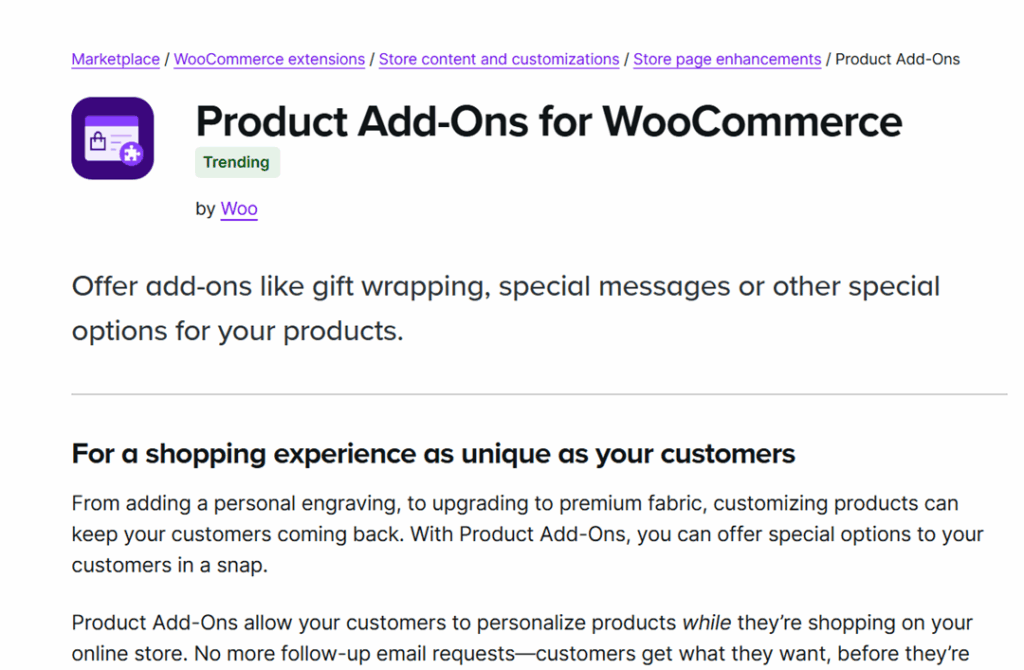Open Store content and customizations

[x=499, y=59]
